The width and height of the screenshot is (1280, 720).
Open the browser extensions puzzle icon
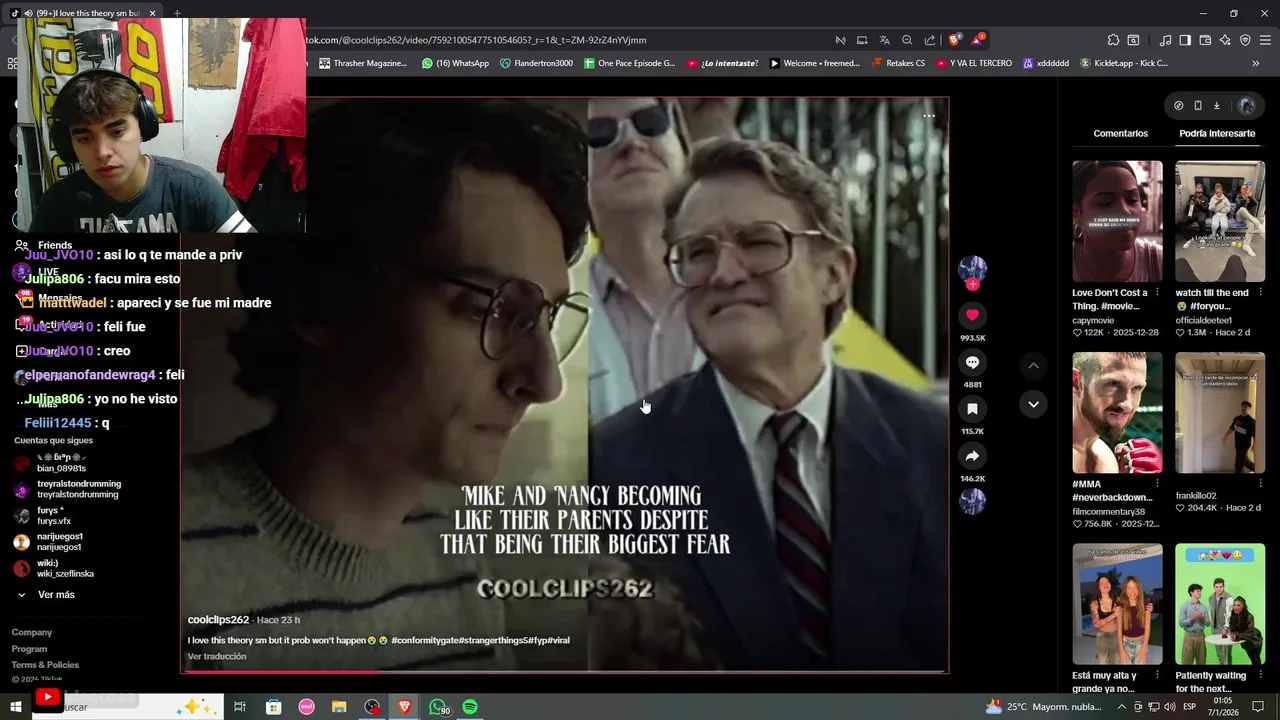coord(1113,40)
